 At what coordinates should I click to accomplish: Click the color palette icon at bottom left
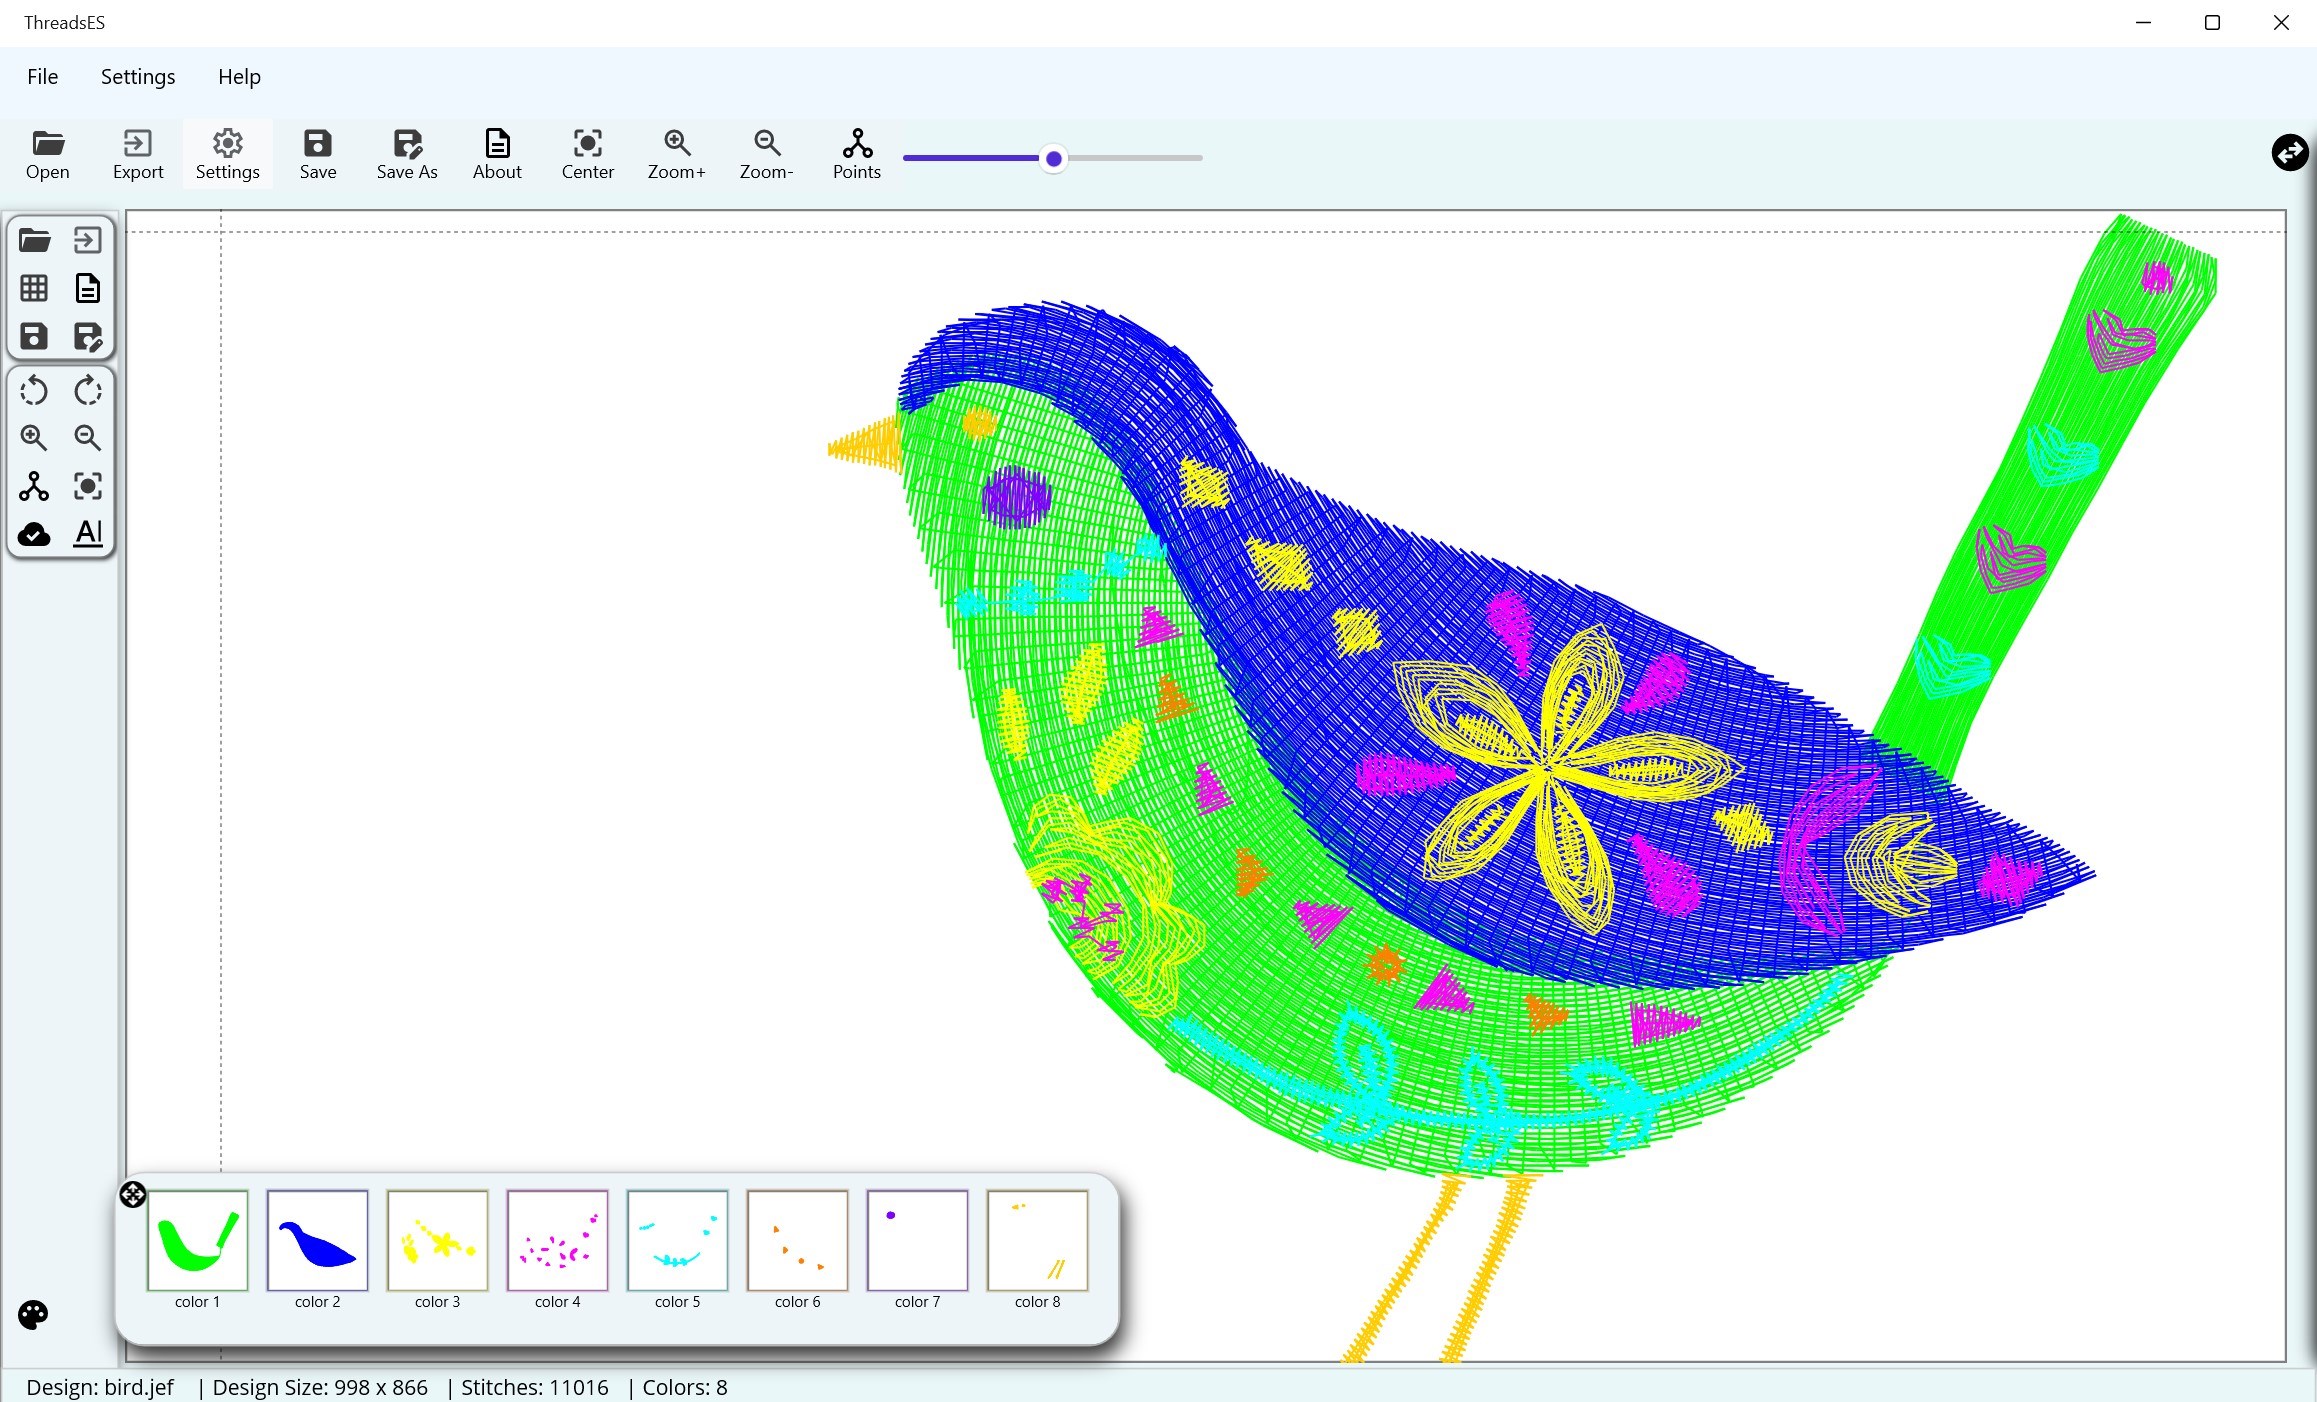[x=33, y=1315]
